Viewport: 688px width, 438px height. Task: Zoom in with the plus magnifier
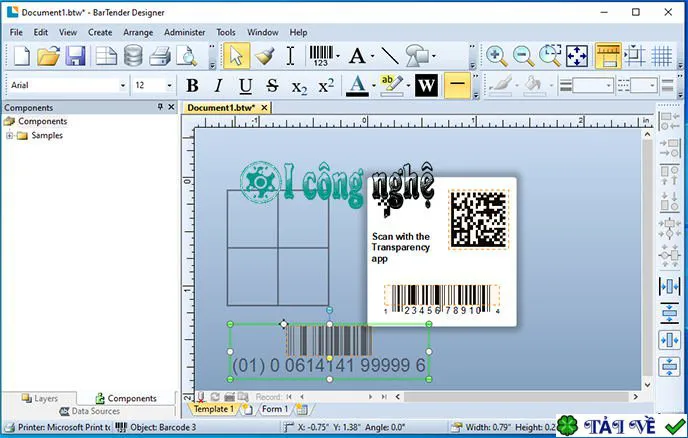(496, 56)
